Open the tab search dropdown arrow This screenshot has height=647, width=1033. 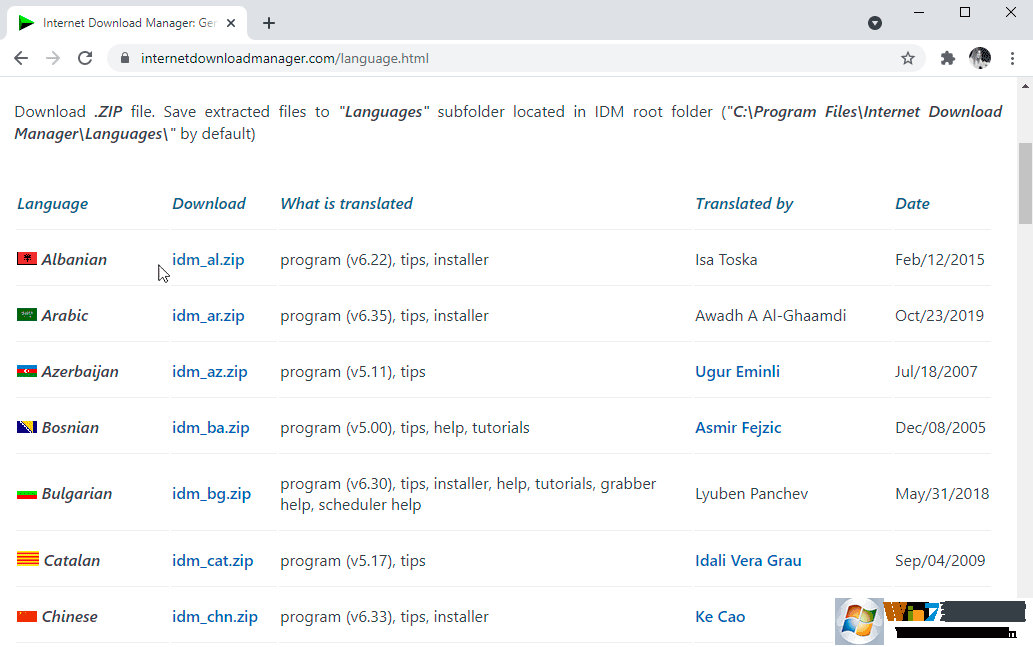[875, 22]
